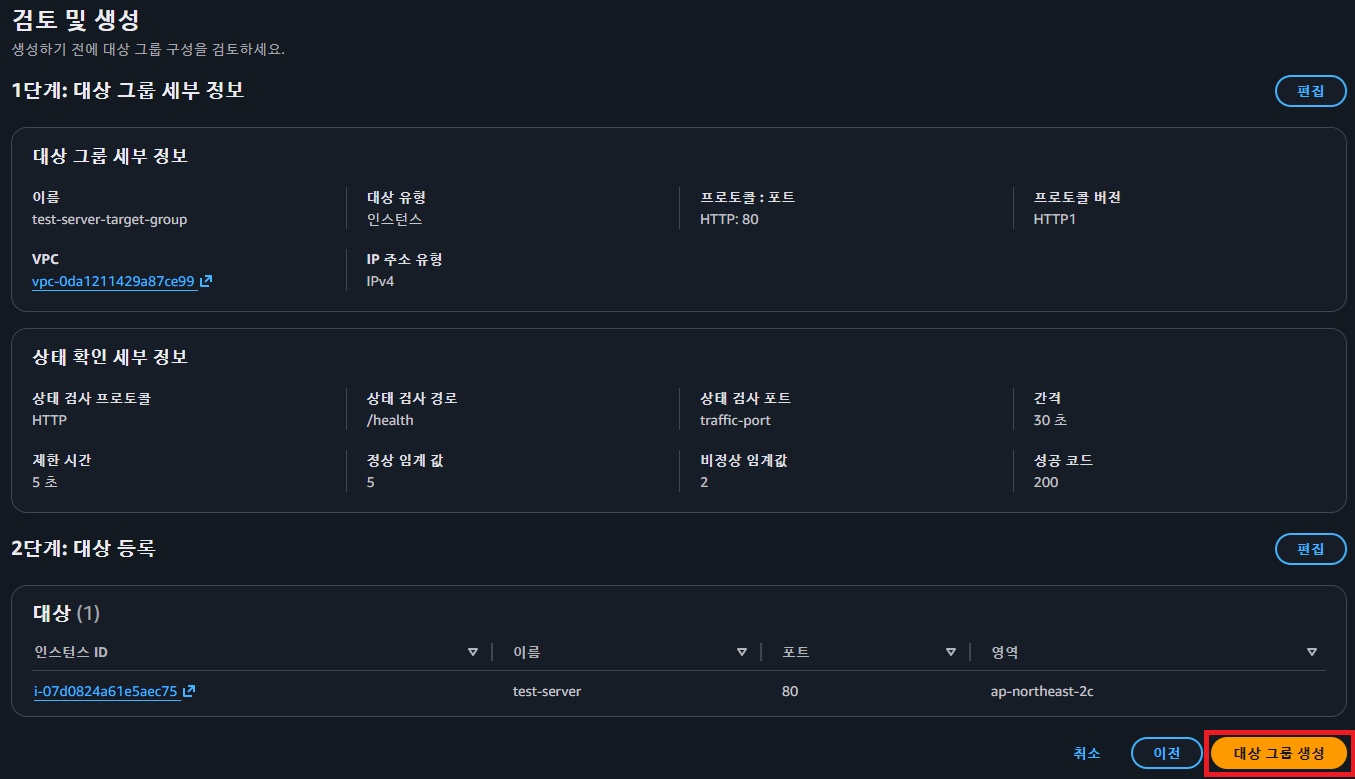Click 편집 button for 1단계 대상 그룹 세부 정보

pos(1310,91)
